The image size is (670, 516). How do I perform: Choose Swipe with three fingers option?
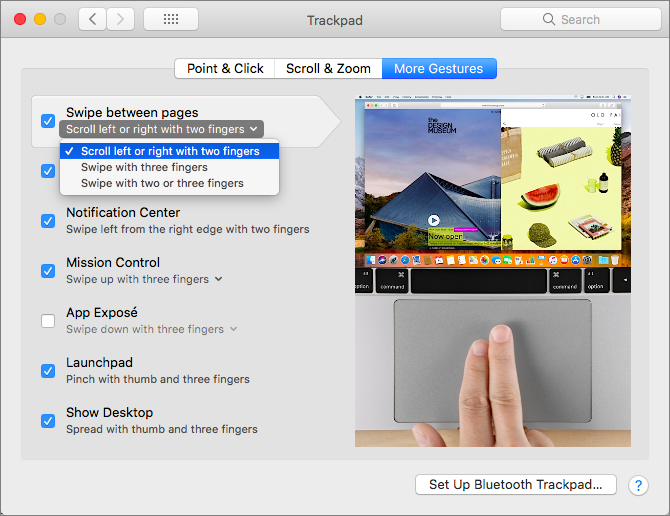tap(144, 167)
